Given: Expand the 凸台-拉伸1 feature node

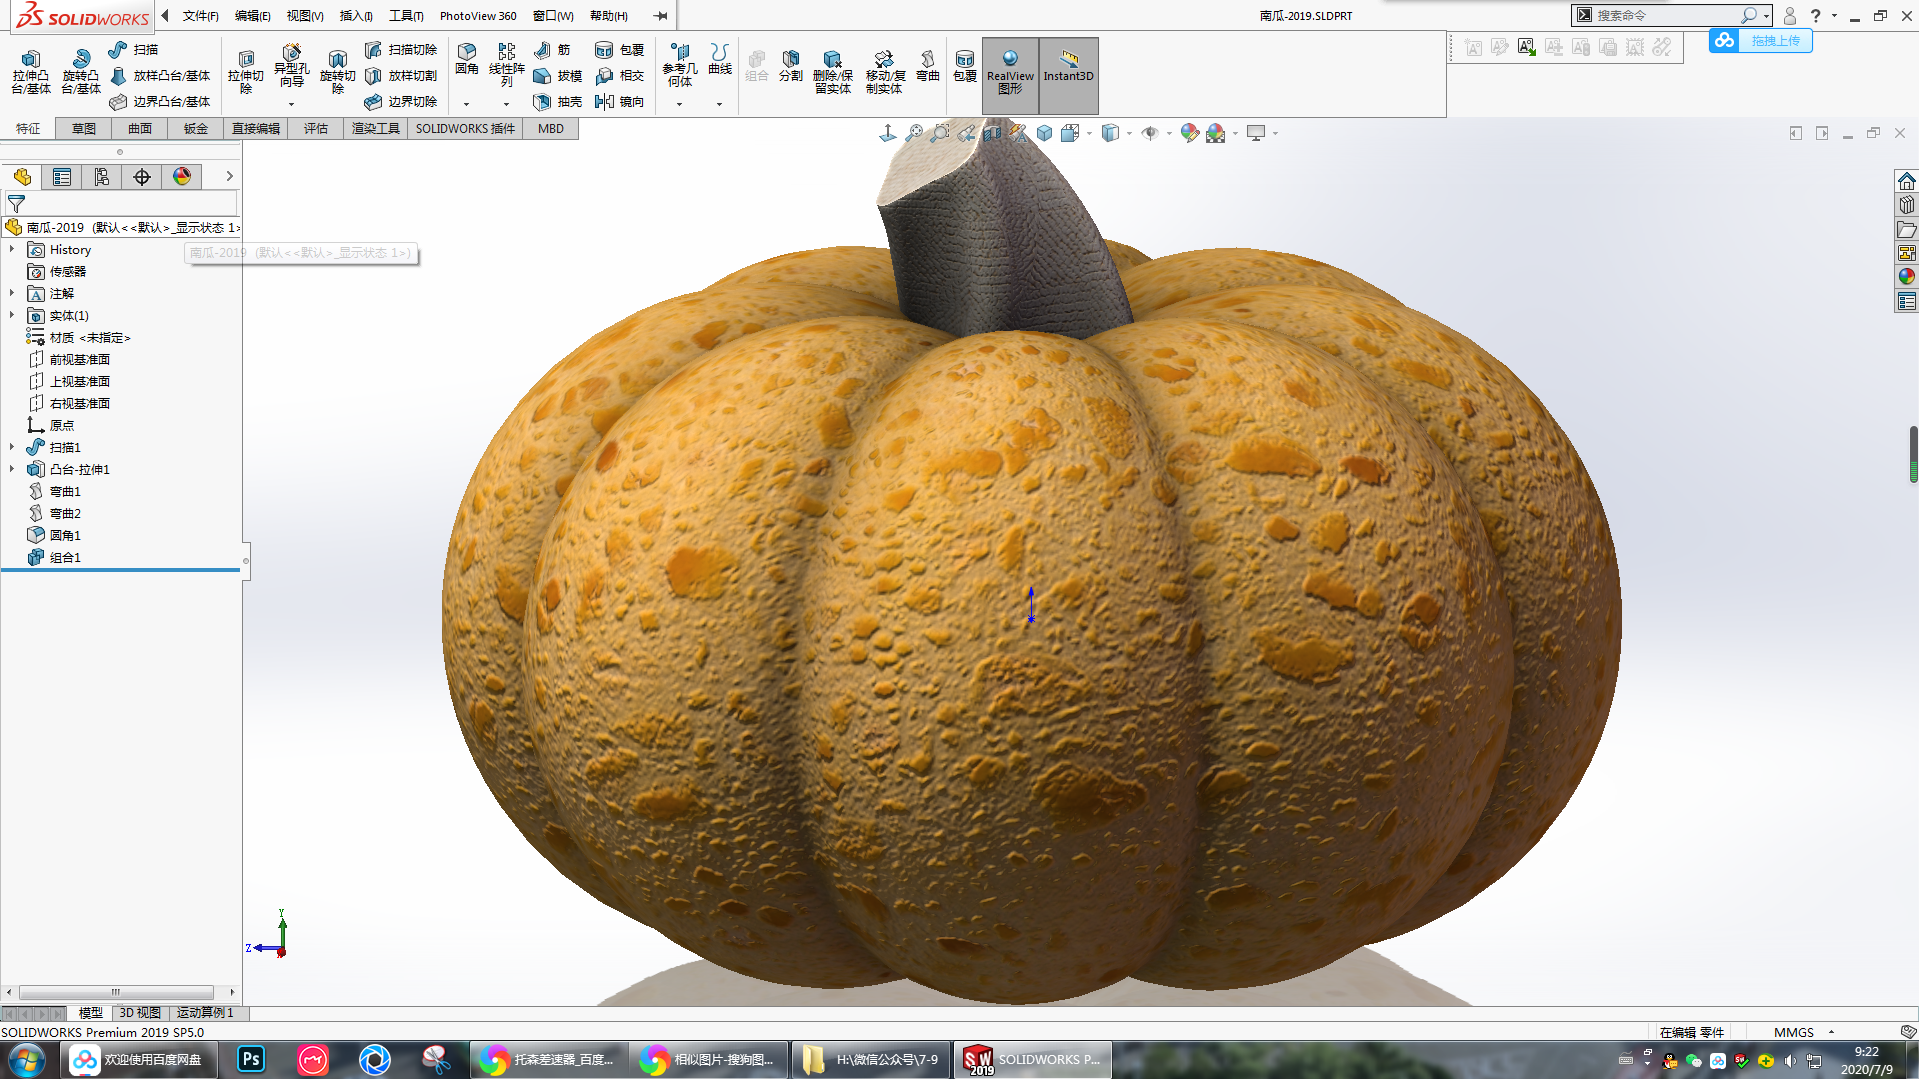Looking at the screenshot, I should click(12, 469).
